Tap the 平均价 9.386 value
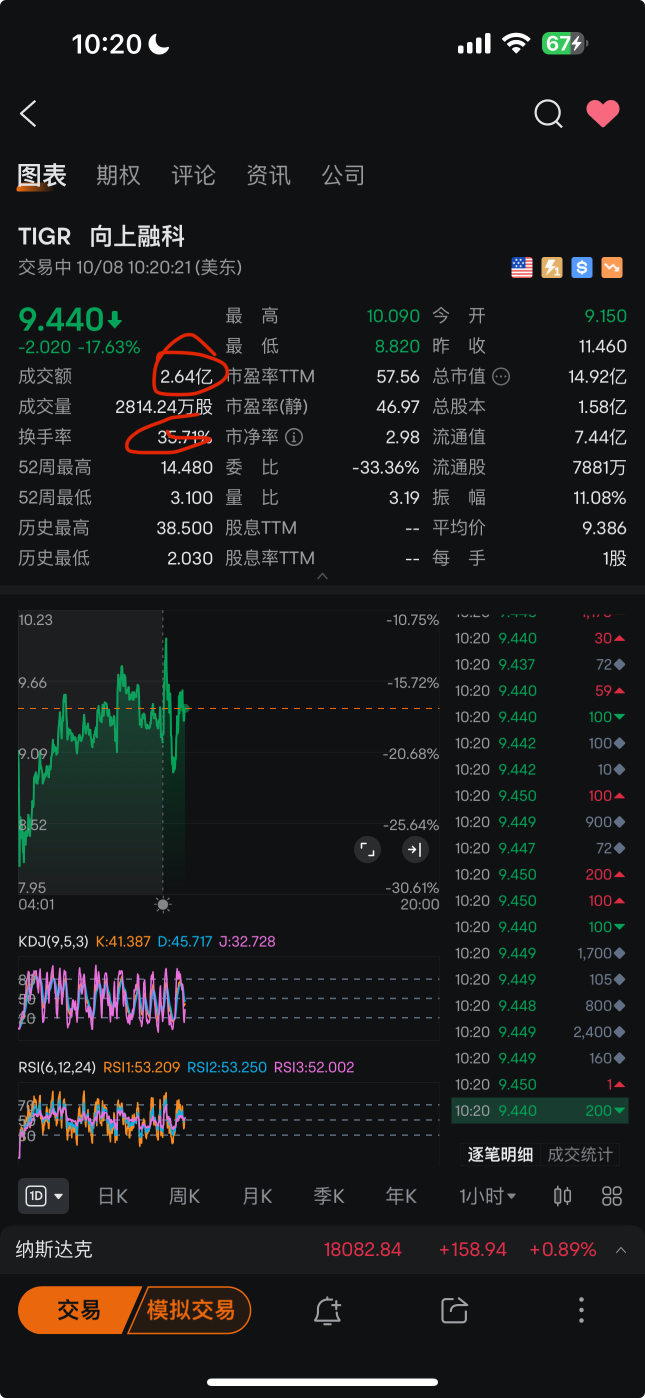 point(605,528)
